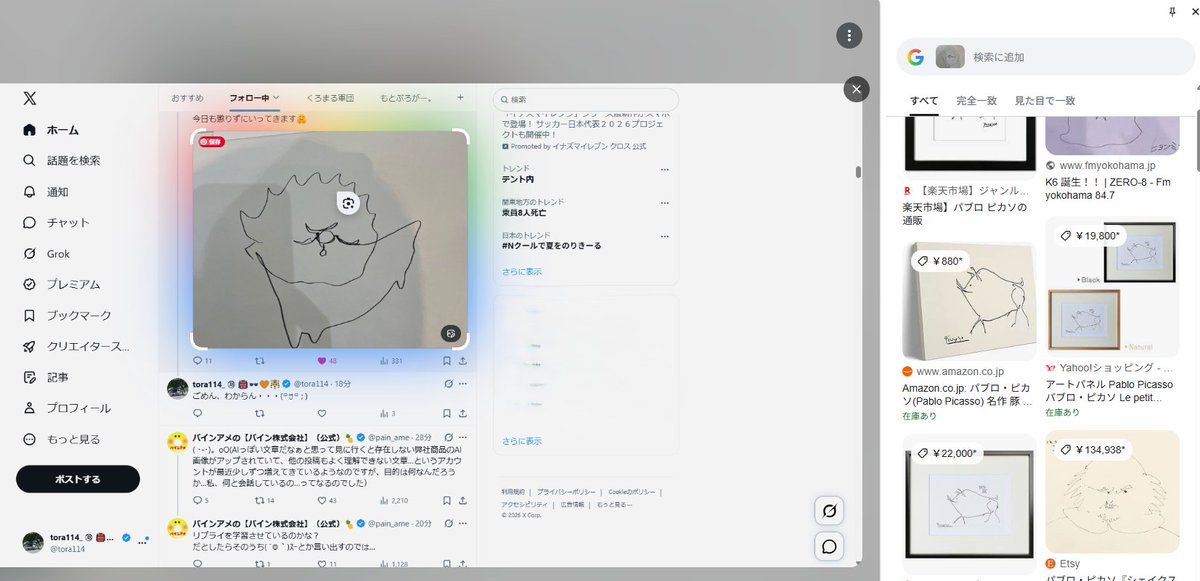
Task: Click さらに表示 in the lower blurred panel
Action: (x=522, y=441)
